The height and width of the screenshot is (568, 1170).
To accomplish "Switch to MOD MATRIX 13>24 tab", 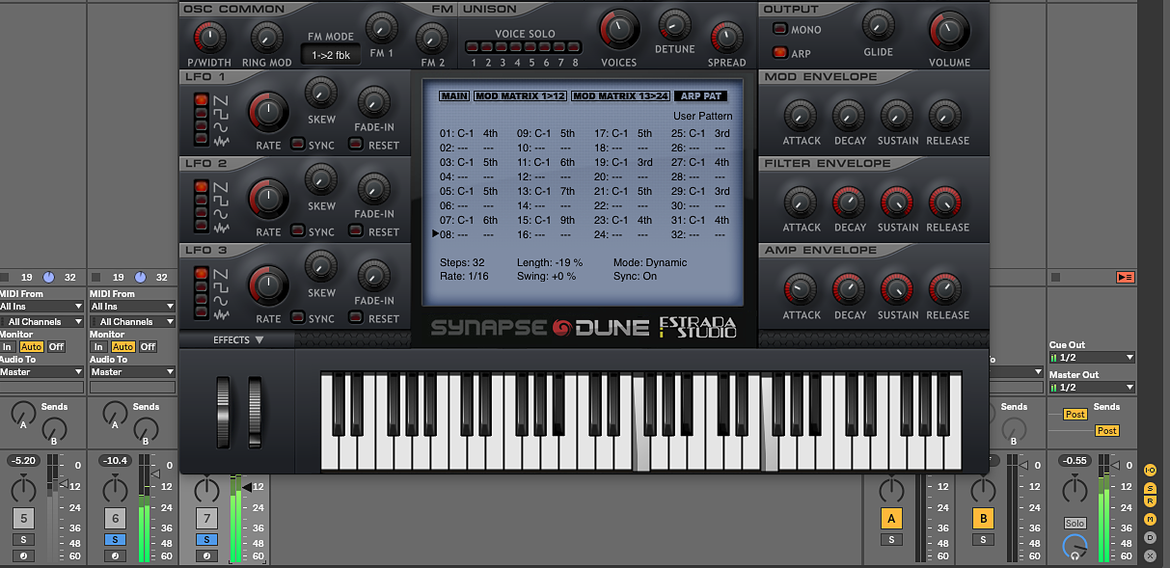I will tap(620, 96).
